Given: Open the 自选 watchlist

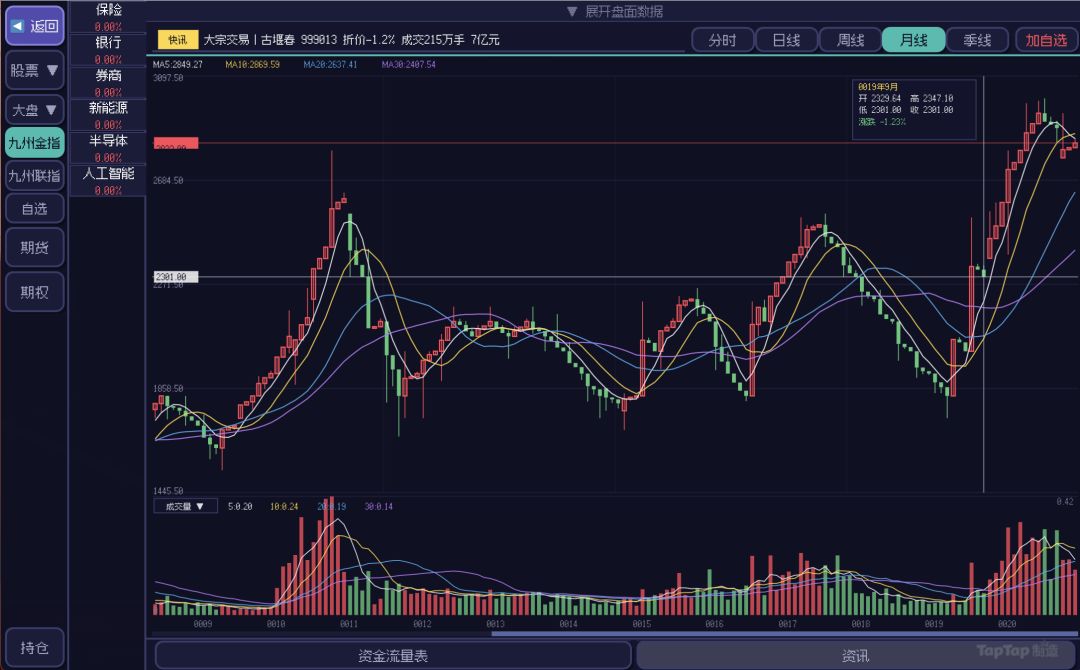Looking at the screenshot, I should pos(34,209).
